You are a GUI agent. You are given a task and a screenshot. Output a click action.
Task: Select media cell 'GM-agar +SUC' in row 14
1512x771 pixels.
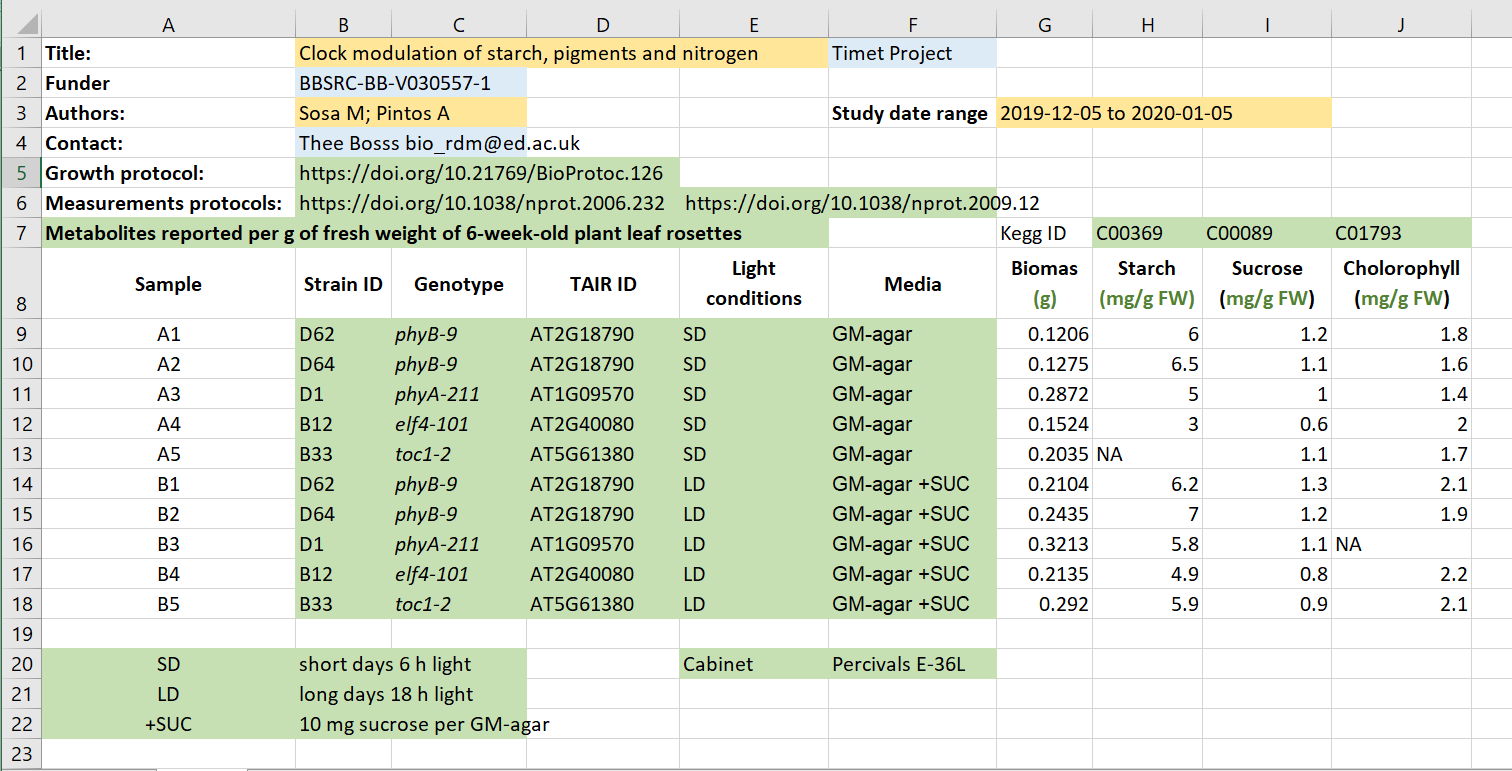tap(912, 484)
